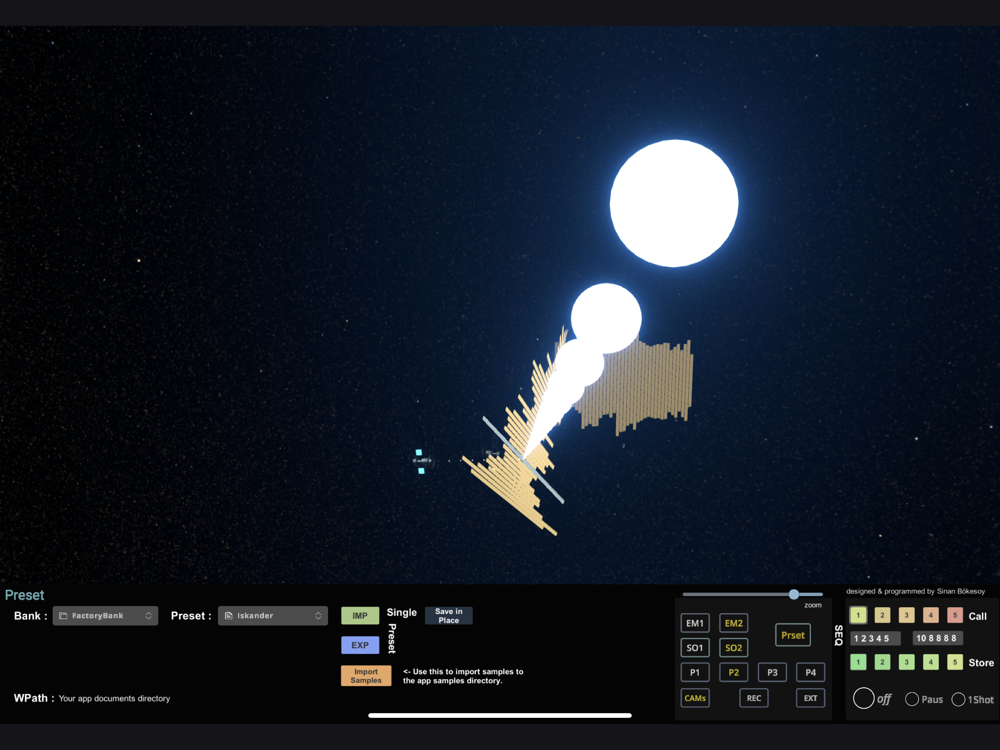Open the Bank dropdown showing FactoryBank
This screenshot has height=750, width=1000.
pyautogui.click(x=105, y=615)
